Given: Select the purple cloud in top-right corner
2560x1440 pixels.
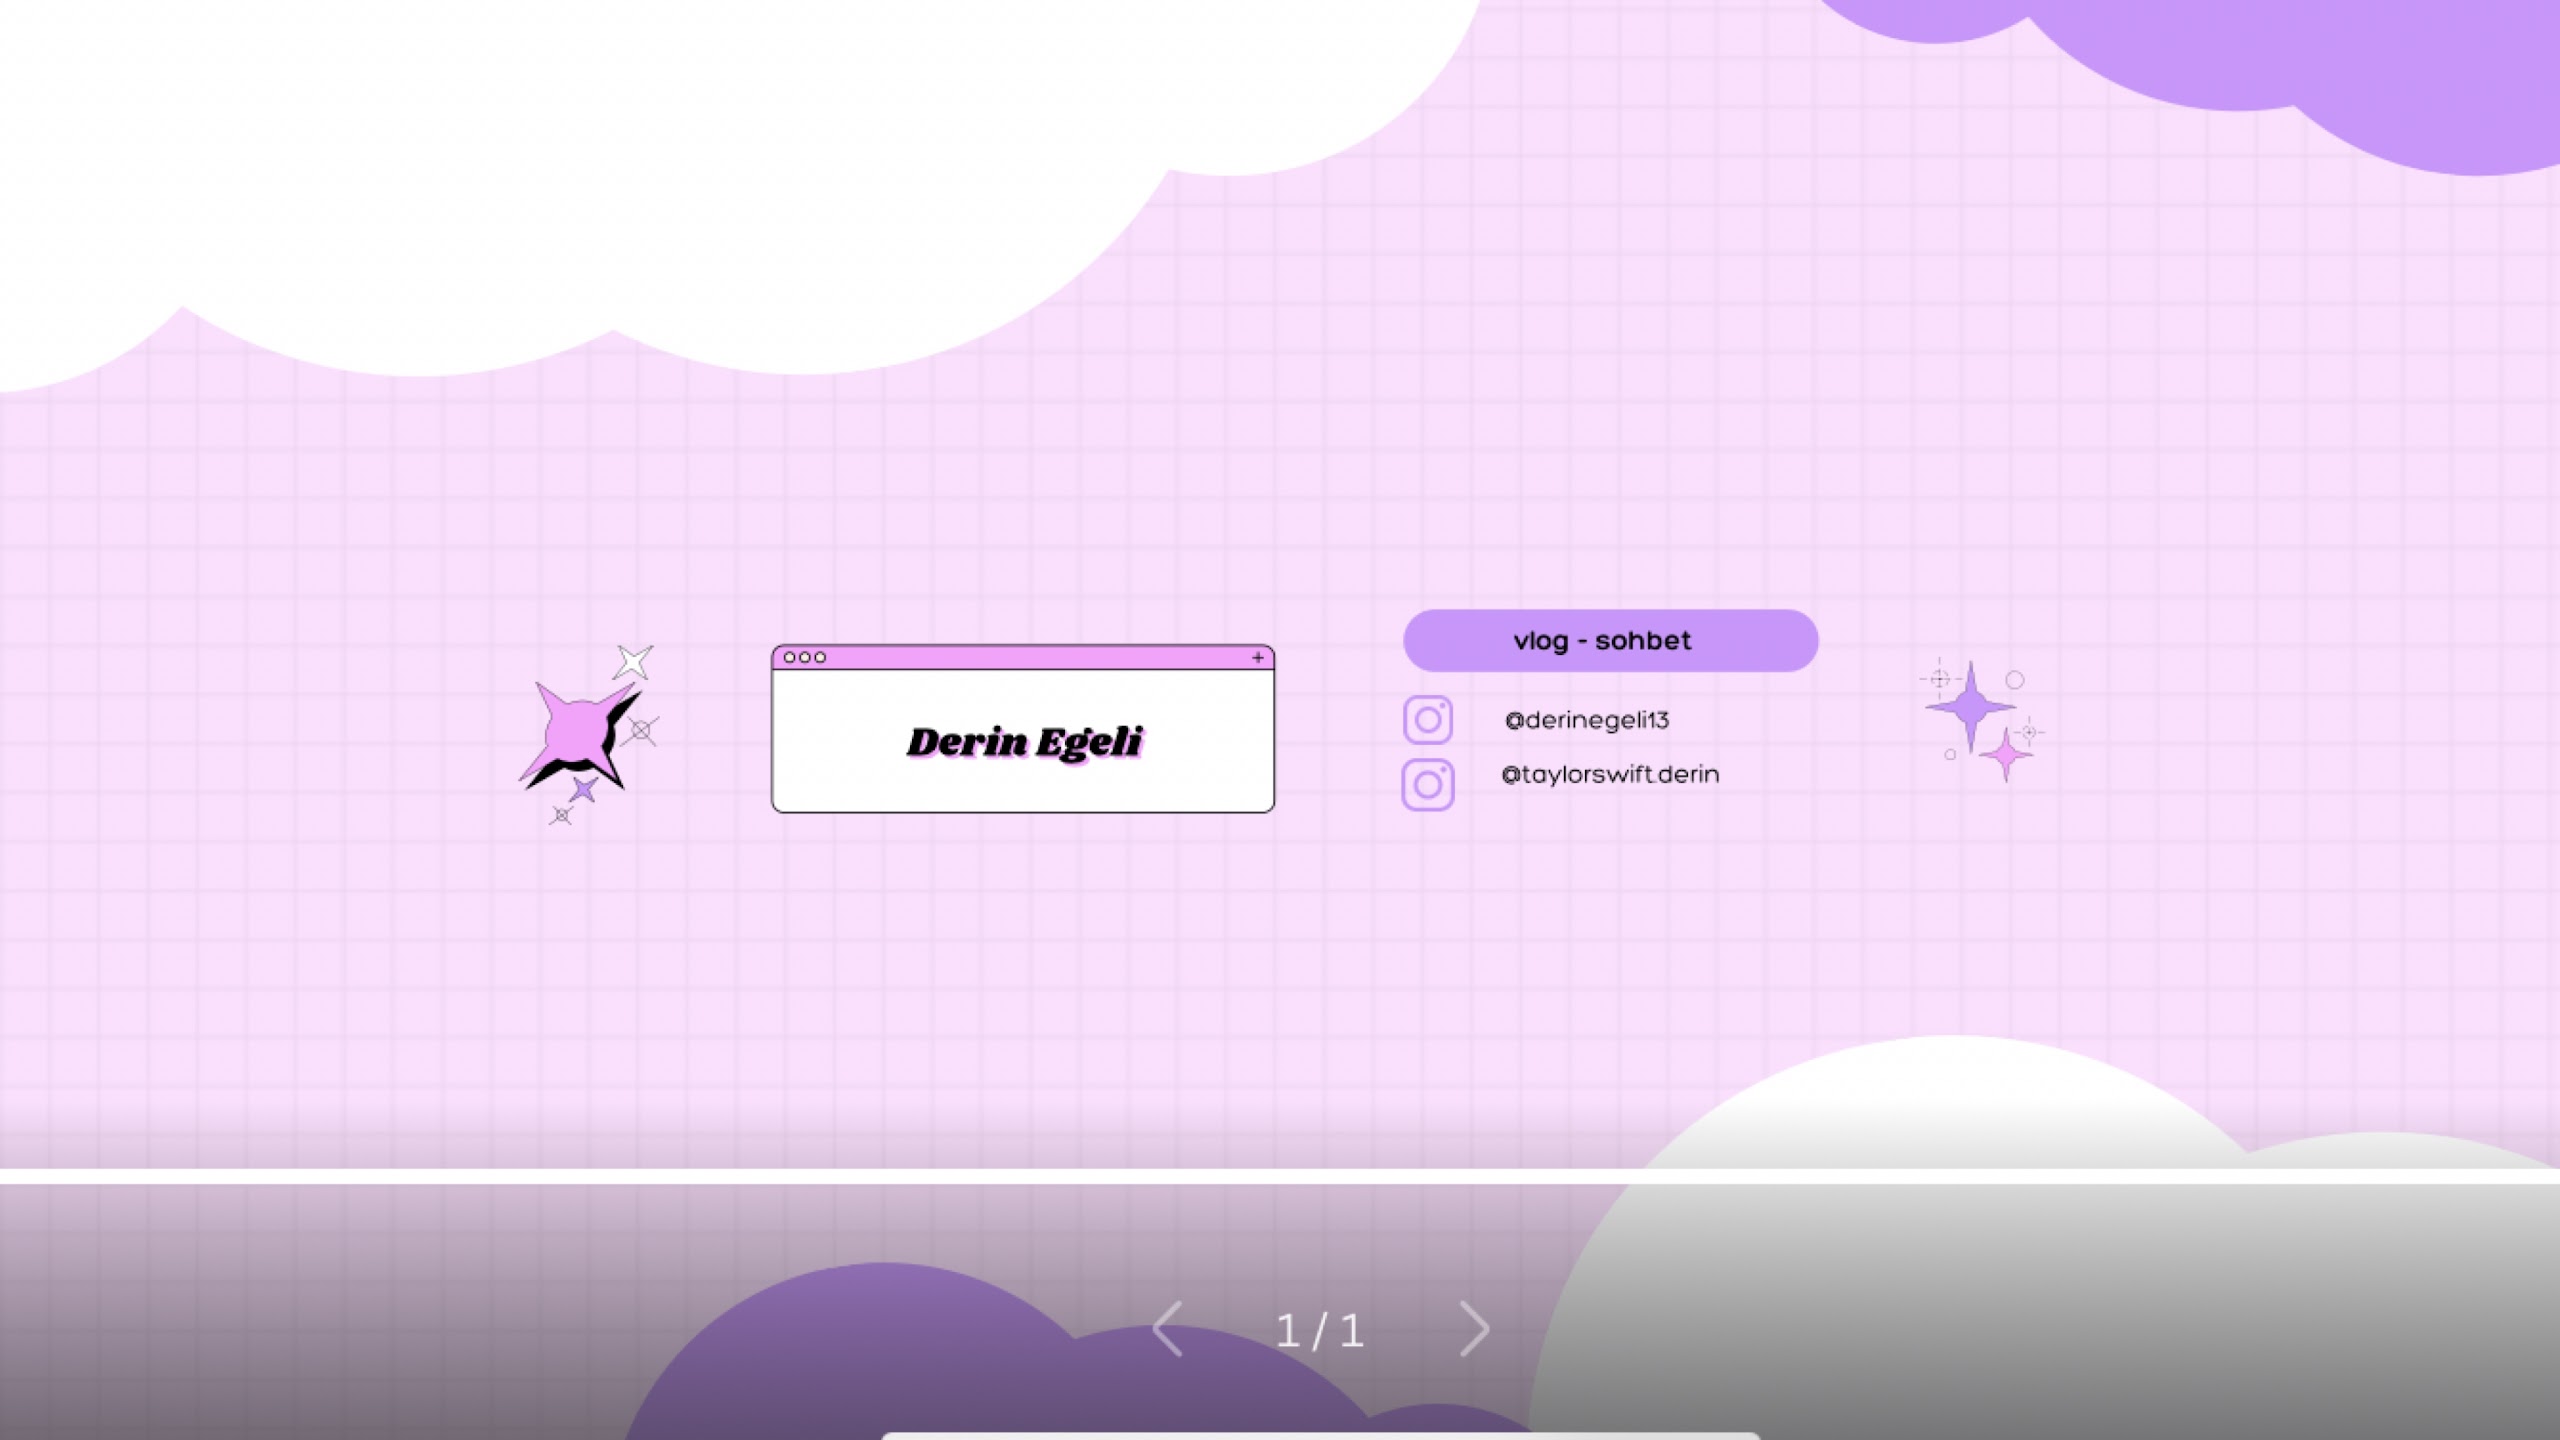Looking at the screenshot, I should pos(2300,60).
